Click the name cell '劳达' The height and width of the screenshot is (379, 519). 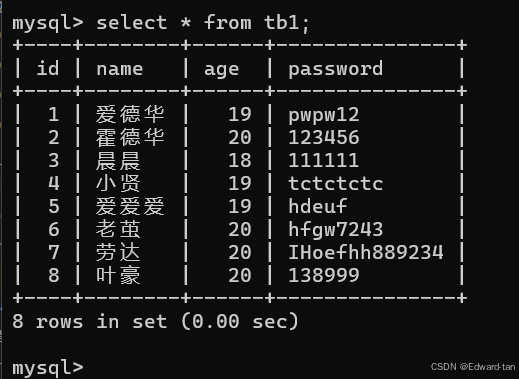tap(118, 252)
